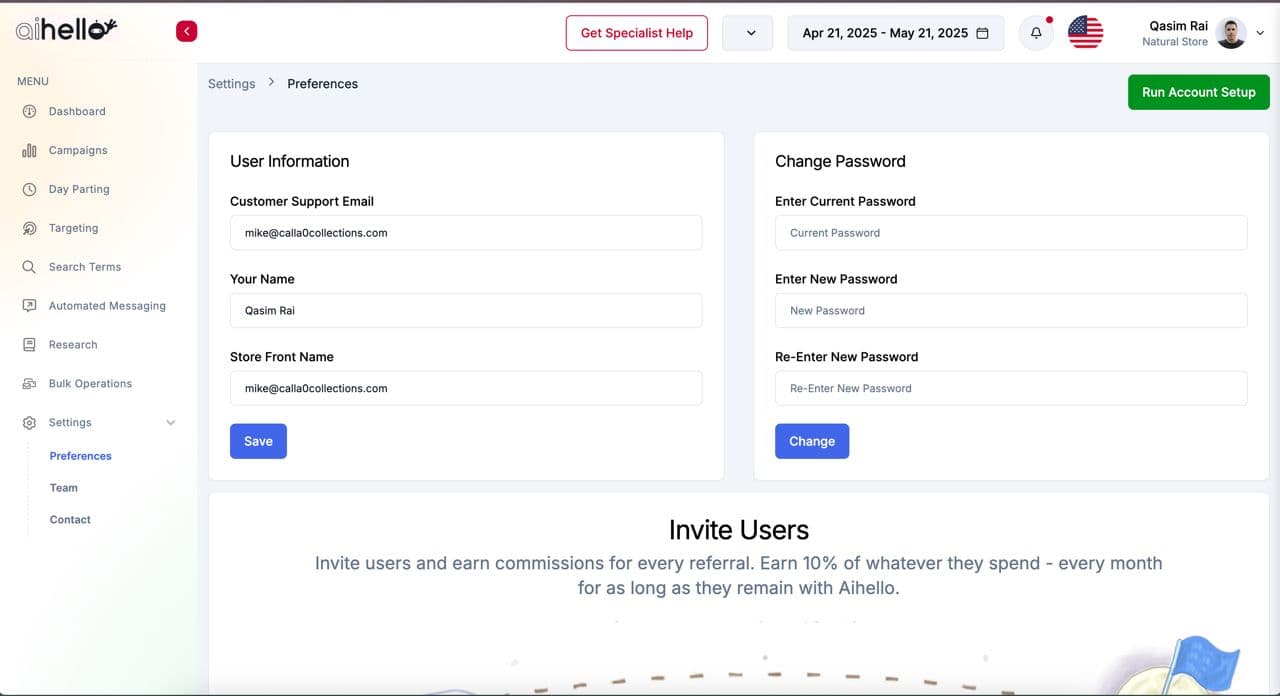Click the Targeting icon in sidebar

click(29, 228)
